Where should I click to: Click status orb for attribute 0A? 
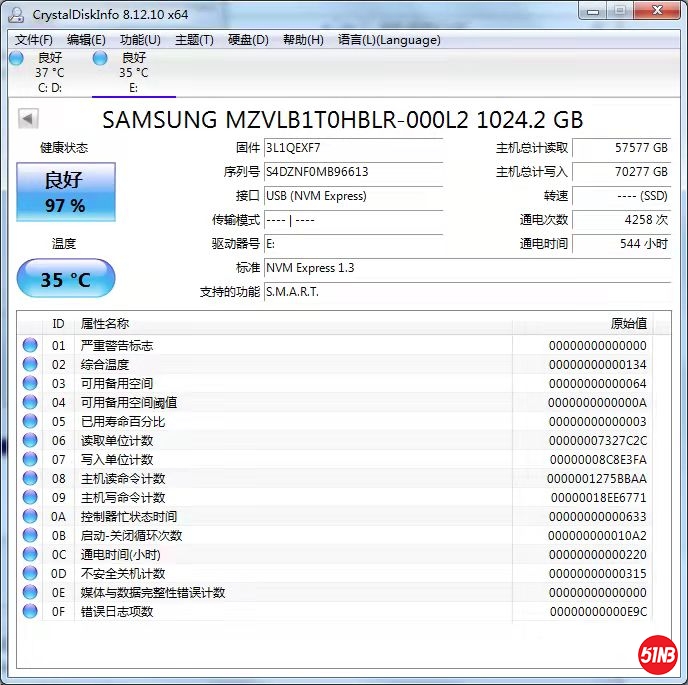[30, 516]
